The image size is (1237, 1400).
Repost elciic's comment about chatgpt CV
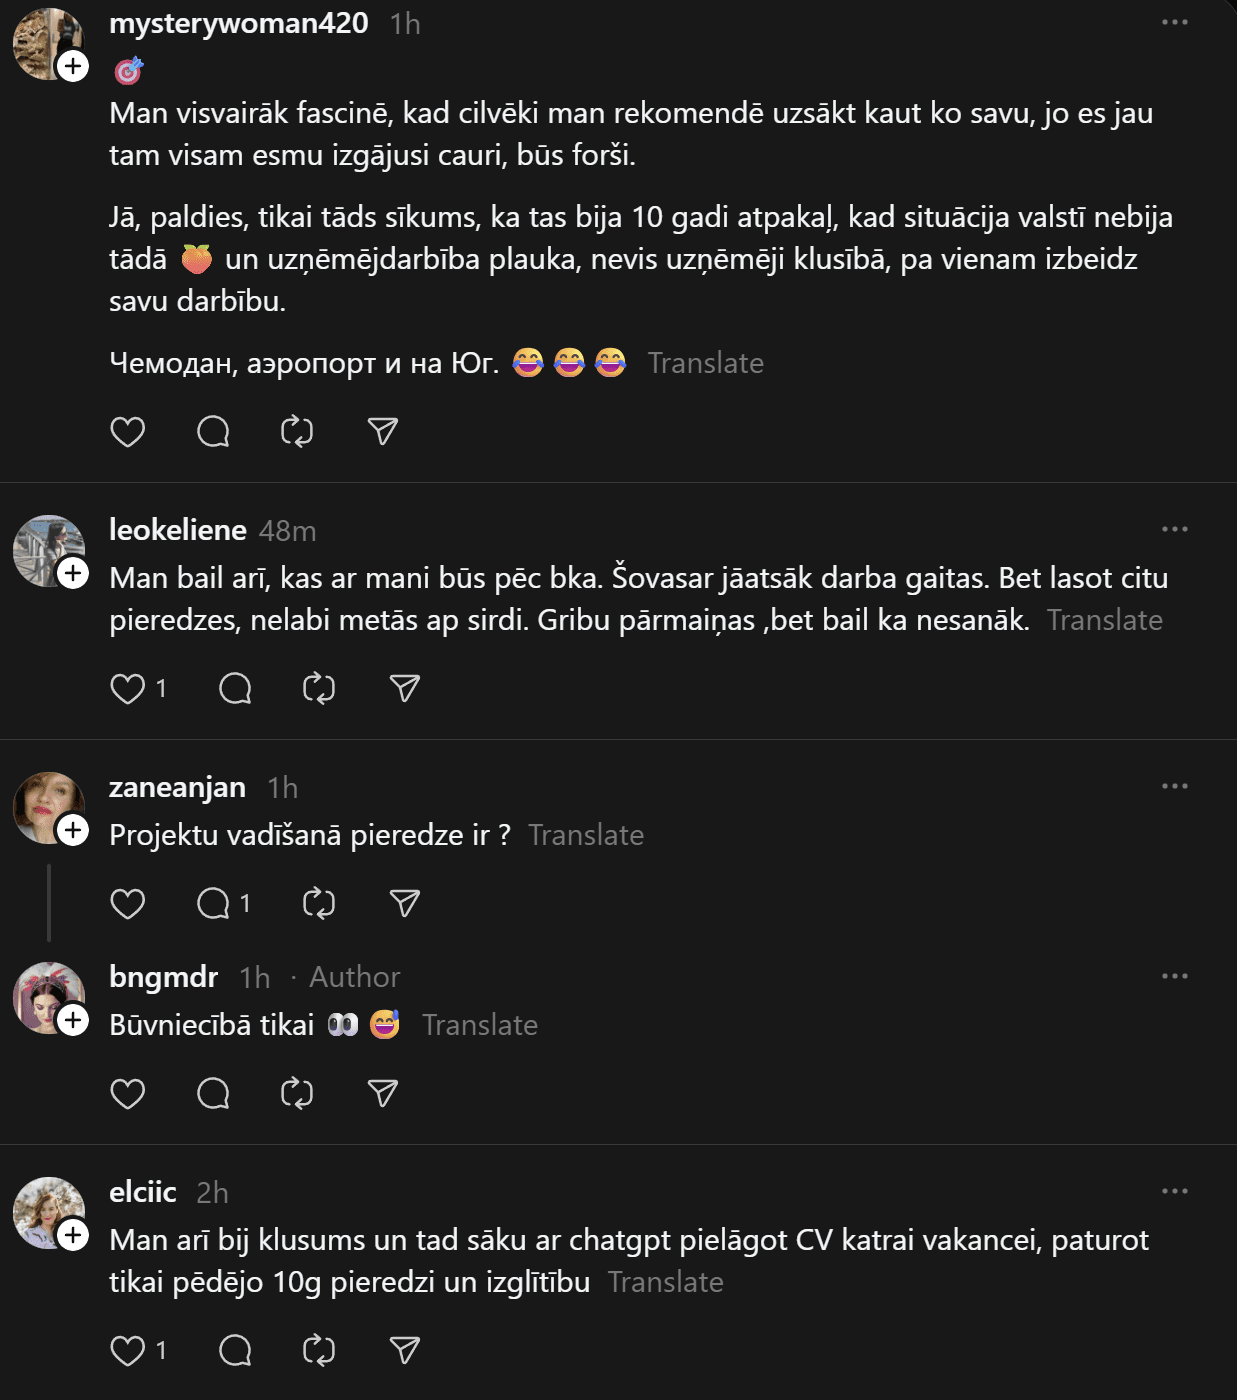point(319,1351)
